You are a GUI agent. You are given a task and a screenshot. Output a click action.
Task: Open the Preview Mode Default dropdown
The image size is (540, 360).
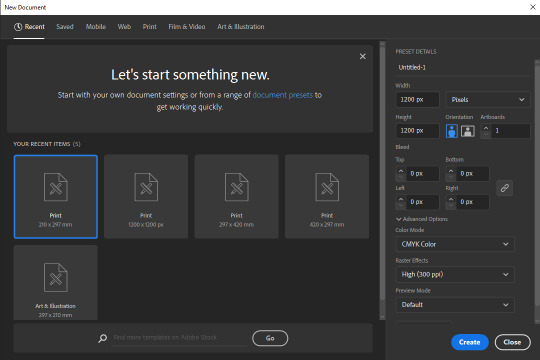tap(455, 305)
